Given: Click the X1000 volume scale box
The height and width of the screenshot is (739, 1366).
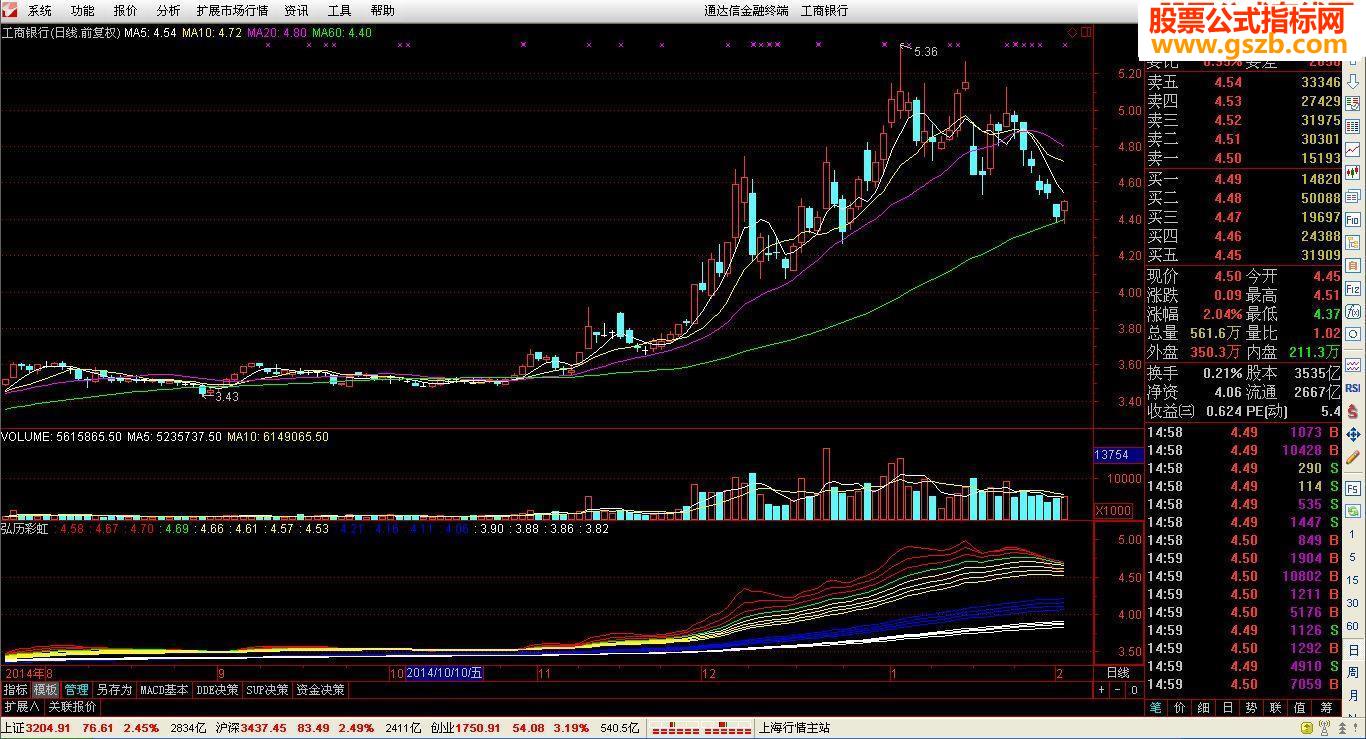Looking at the screenshot, I should click(x=1113, y=511).
